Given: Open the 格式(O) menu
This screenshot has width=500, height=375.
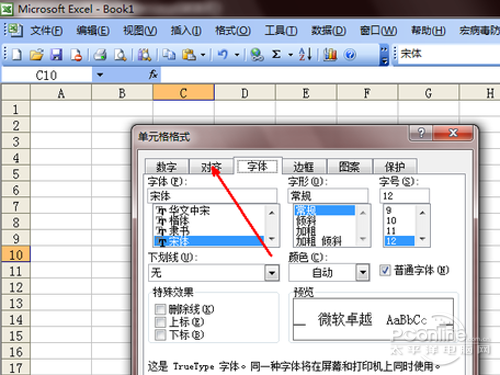Looking at the screenshot, I should coord(232,31).
